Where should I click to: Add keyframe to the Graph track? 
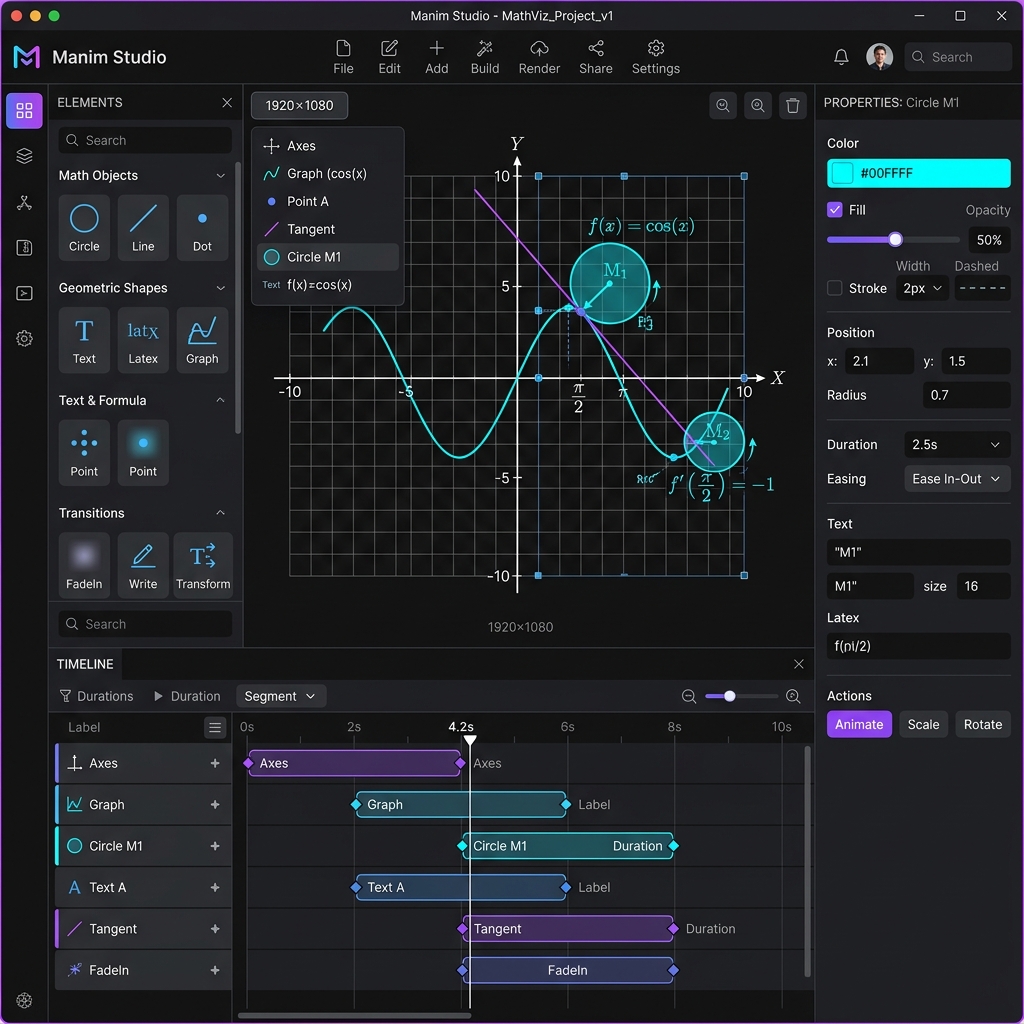coord(215,805)
